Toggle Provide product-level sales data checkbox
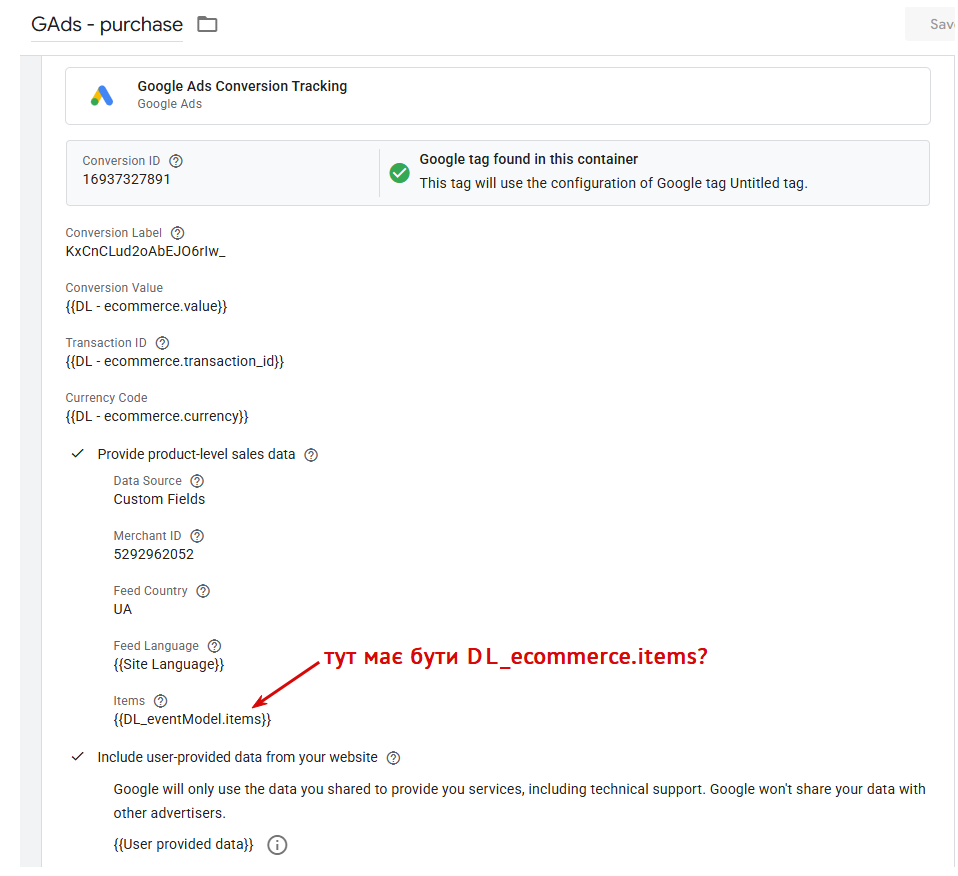This screenshot has height=876, width=958. tap(78, 454)
